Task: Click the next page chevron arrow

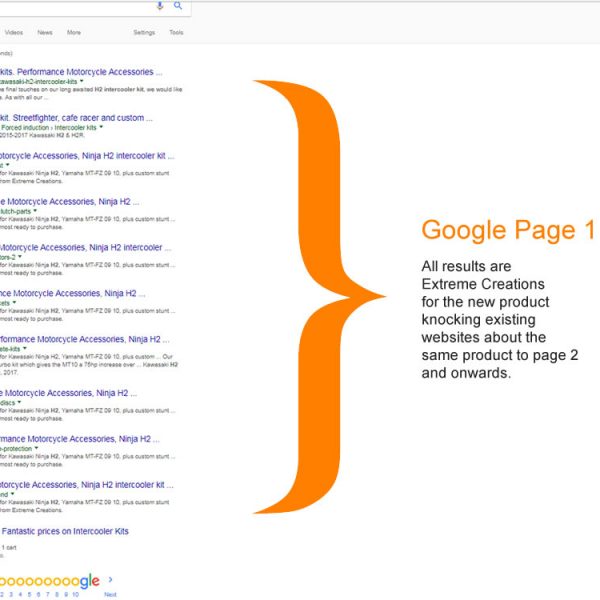Action: click(110, 579)
